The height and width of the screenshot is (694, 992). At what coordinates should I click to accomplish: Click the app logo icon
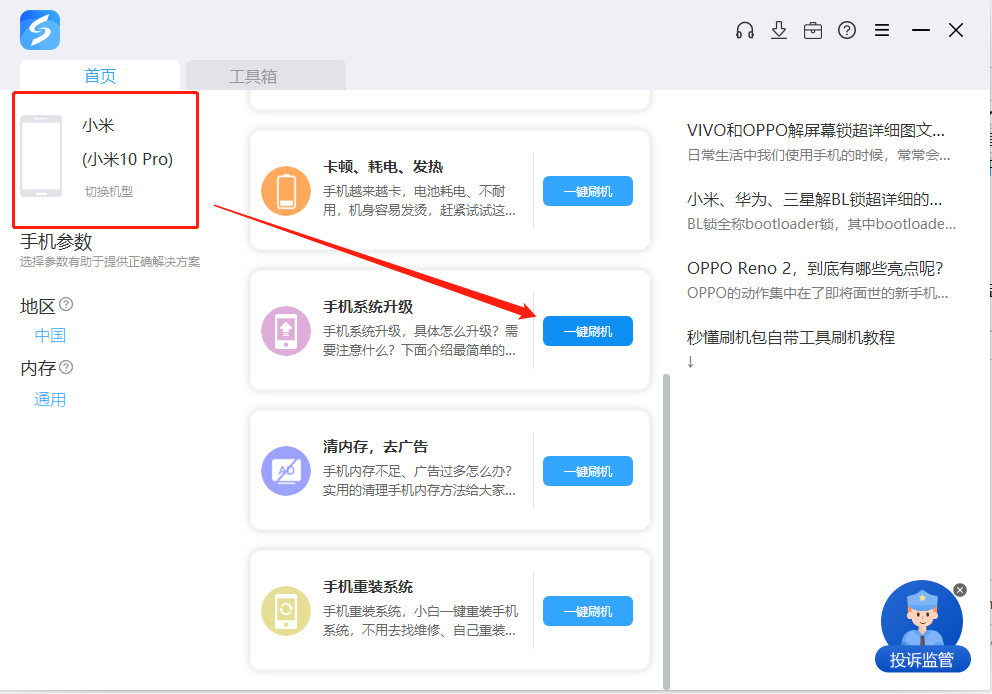(40, 30)
